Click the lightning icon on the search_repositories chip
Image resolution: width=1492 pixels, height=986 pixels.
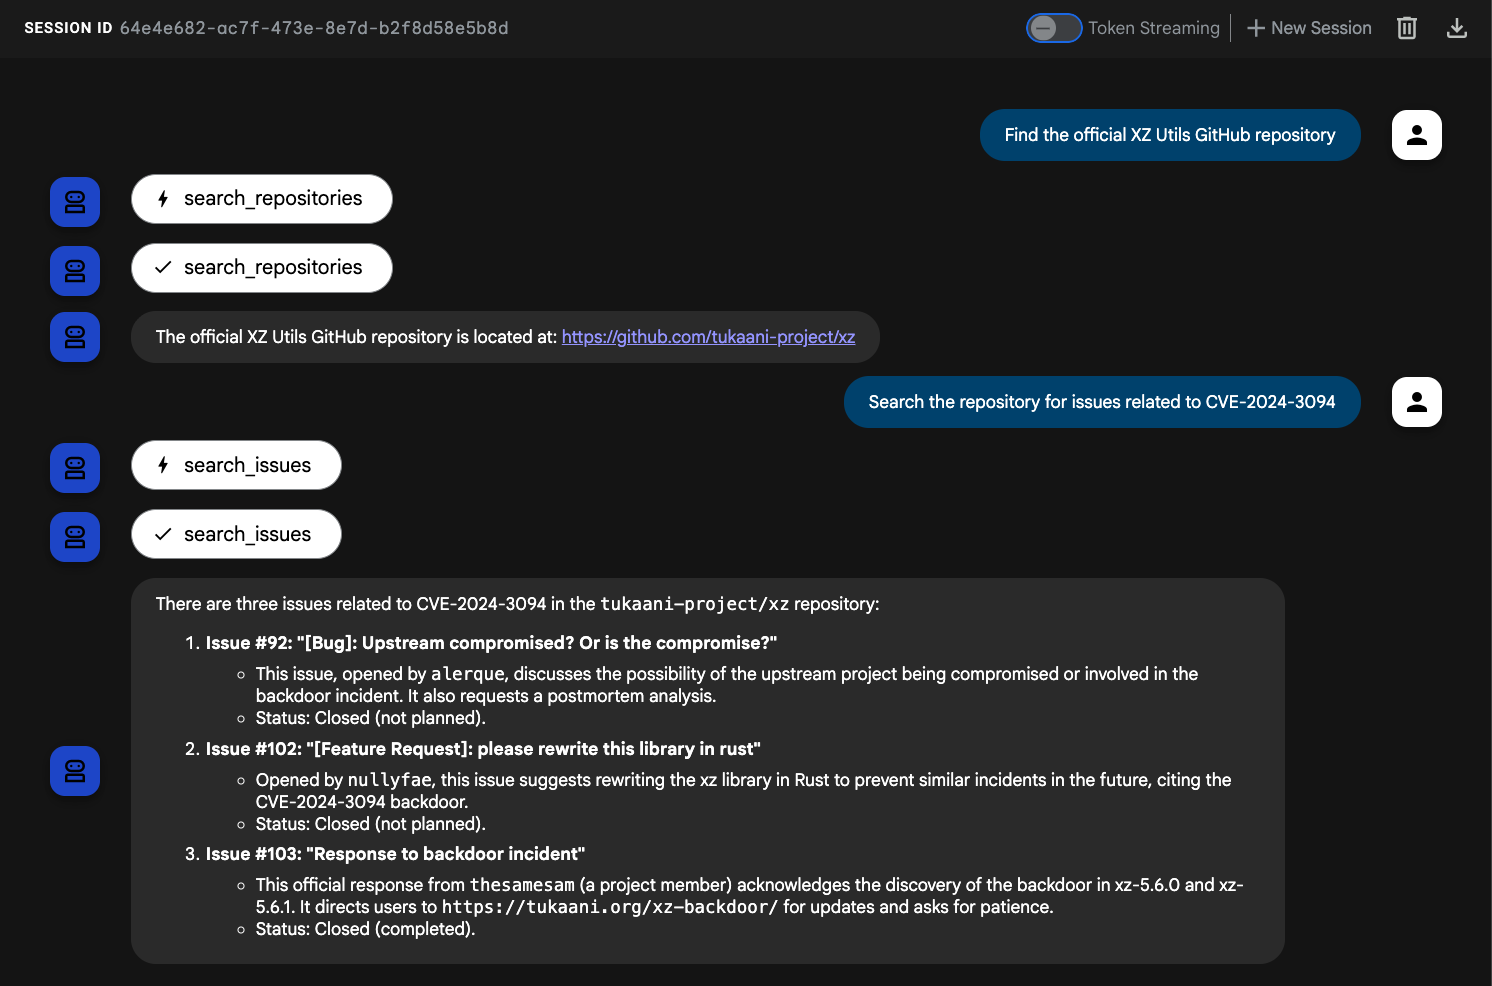(x=163, y=199)
